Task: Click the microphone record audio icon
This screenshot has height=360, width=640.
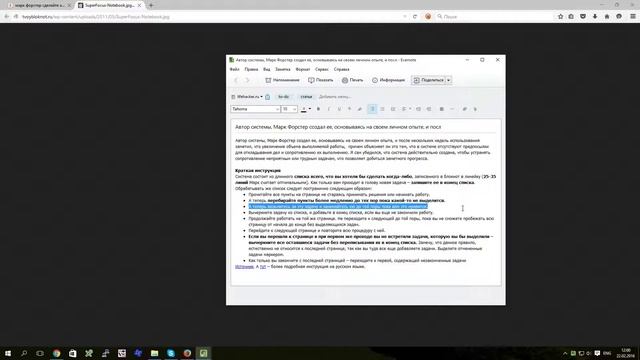Action: 475,109
